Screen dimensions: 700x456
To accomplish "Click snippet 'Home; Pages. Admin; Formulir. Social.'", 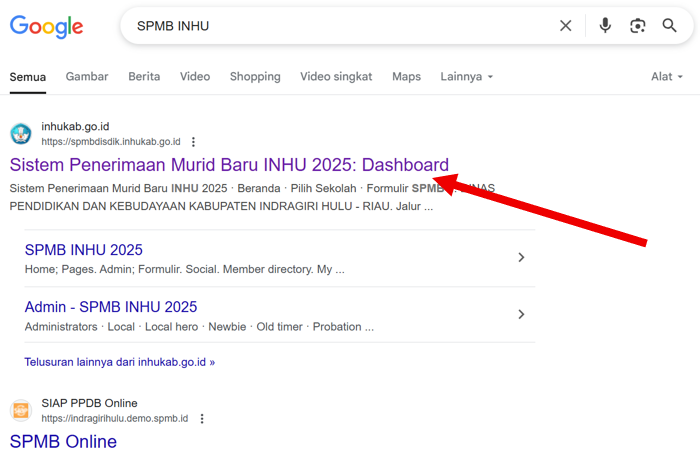I will (121, 269).
